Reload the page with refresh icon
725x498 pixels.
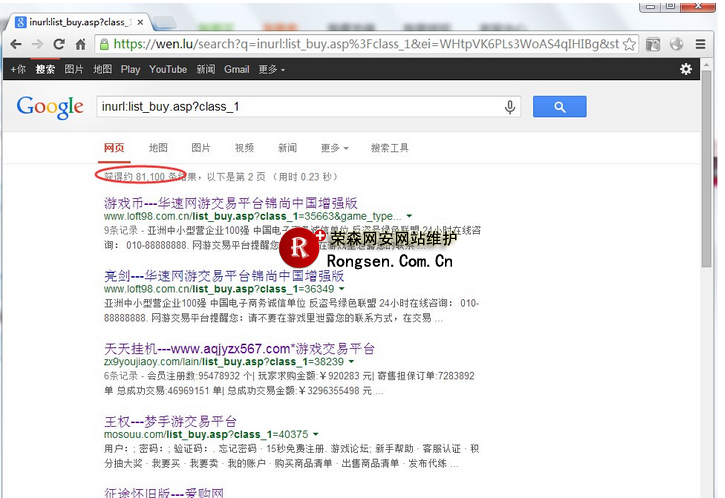(x=59, y=44)
